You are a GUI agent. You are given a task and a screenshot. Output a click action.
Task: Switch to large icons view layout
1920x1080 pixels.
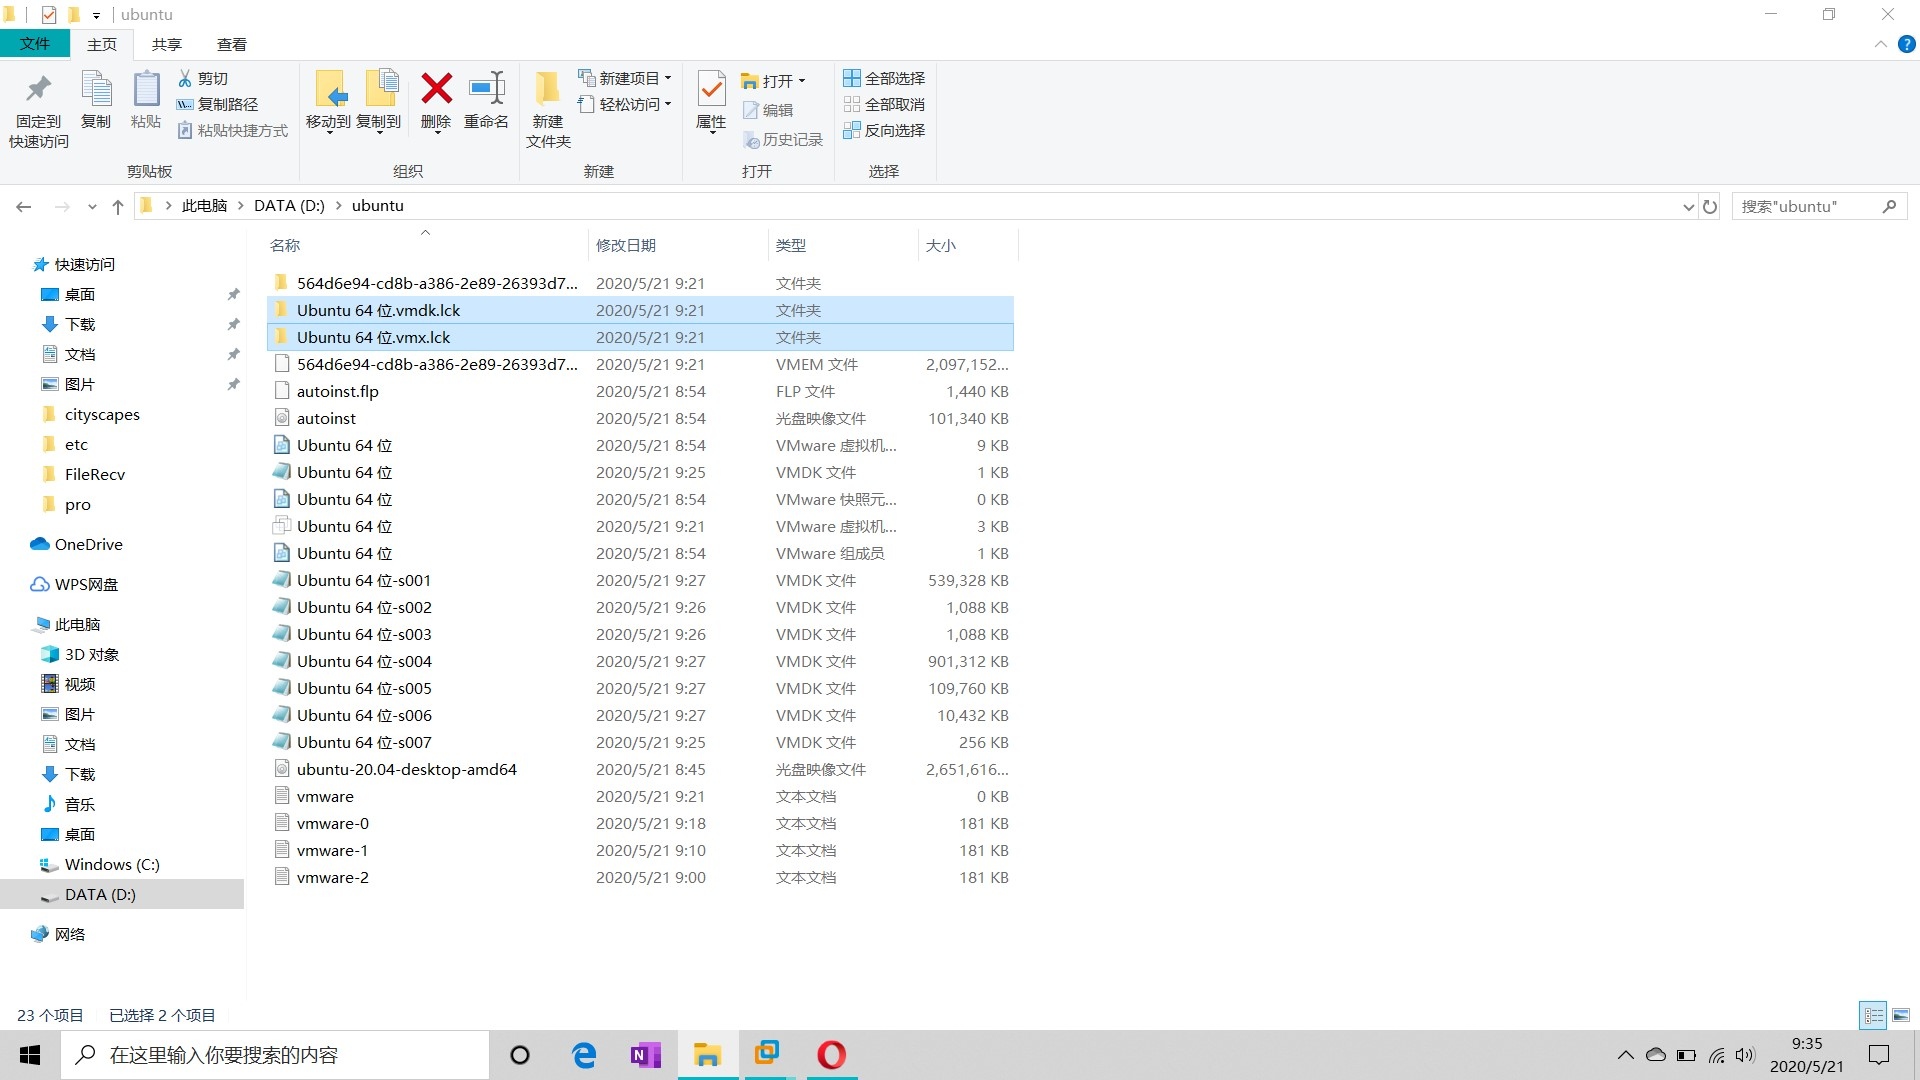[1901, 1015]
